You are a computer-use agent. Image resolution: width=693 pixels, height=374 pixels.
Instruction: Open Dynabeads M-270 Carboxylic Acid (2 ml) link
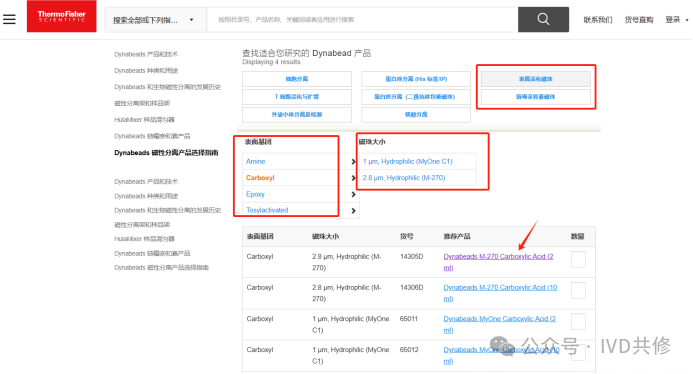coord(498,262)
